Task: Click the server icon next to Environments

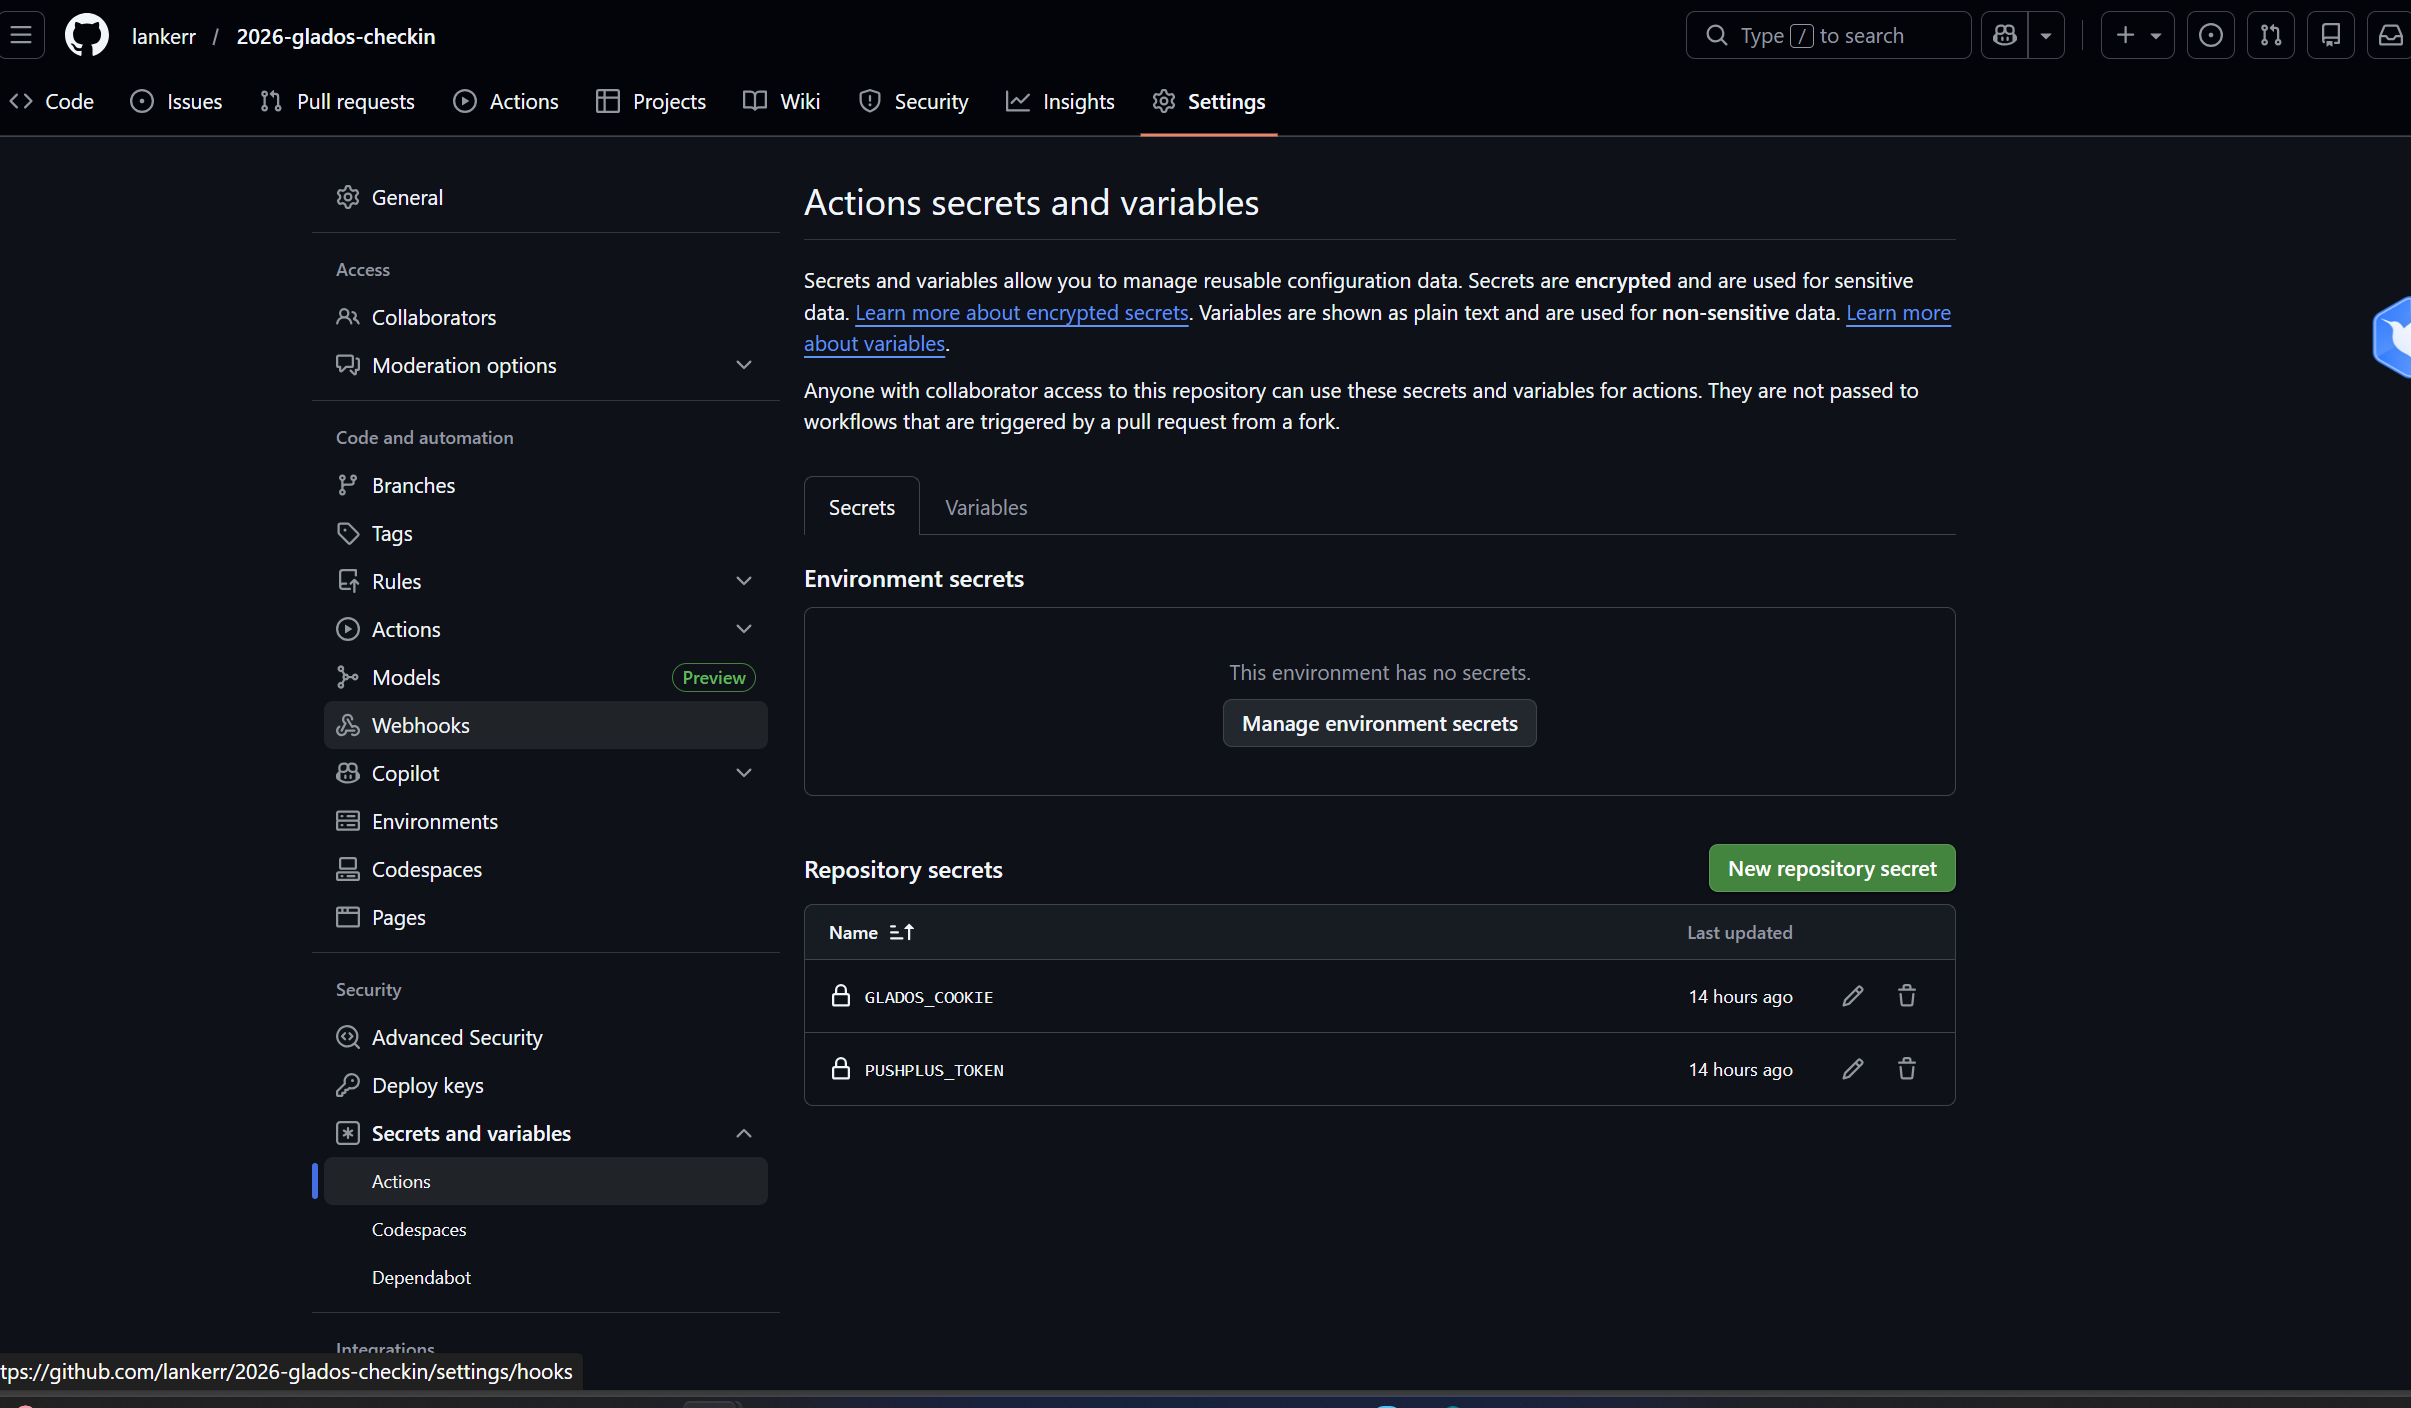Action: click(348, 821)
